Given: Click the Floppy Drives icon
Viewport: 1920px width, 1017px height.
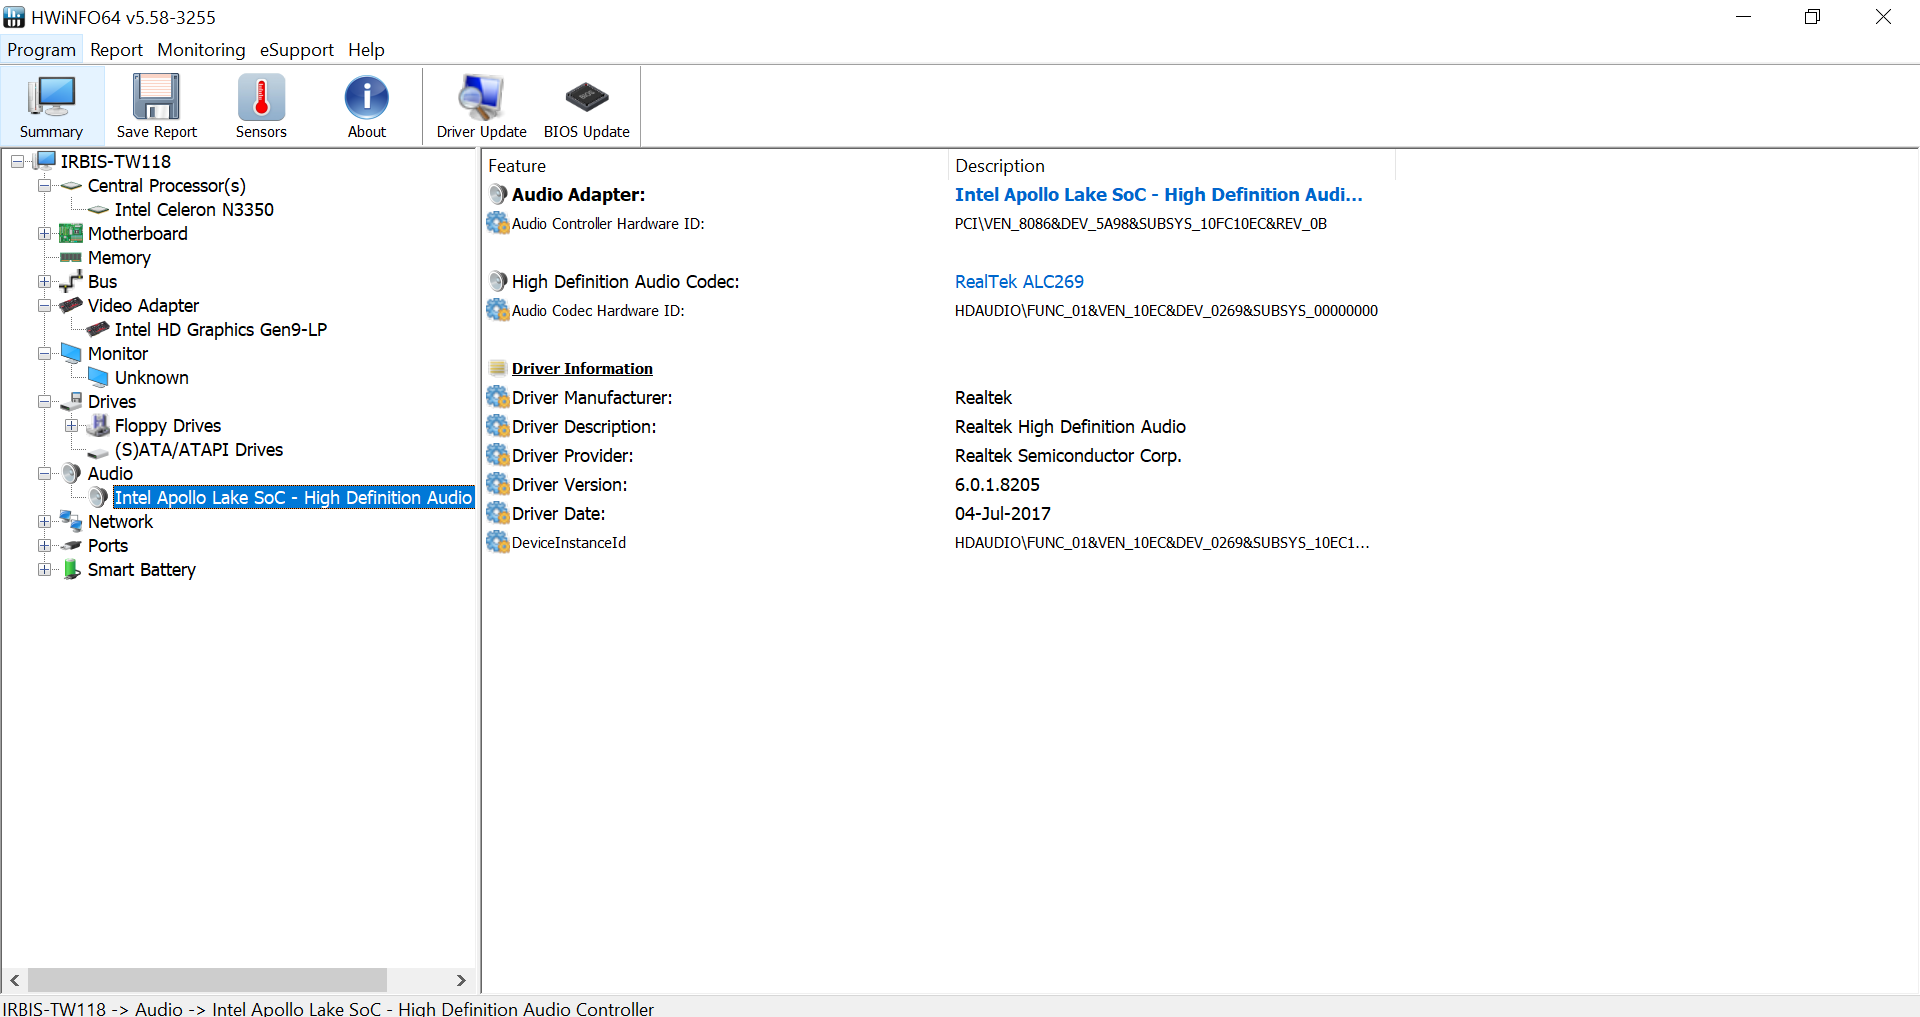Looking at the screenshot, I should tap(98, 425).
